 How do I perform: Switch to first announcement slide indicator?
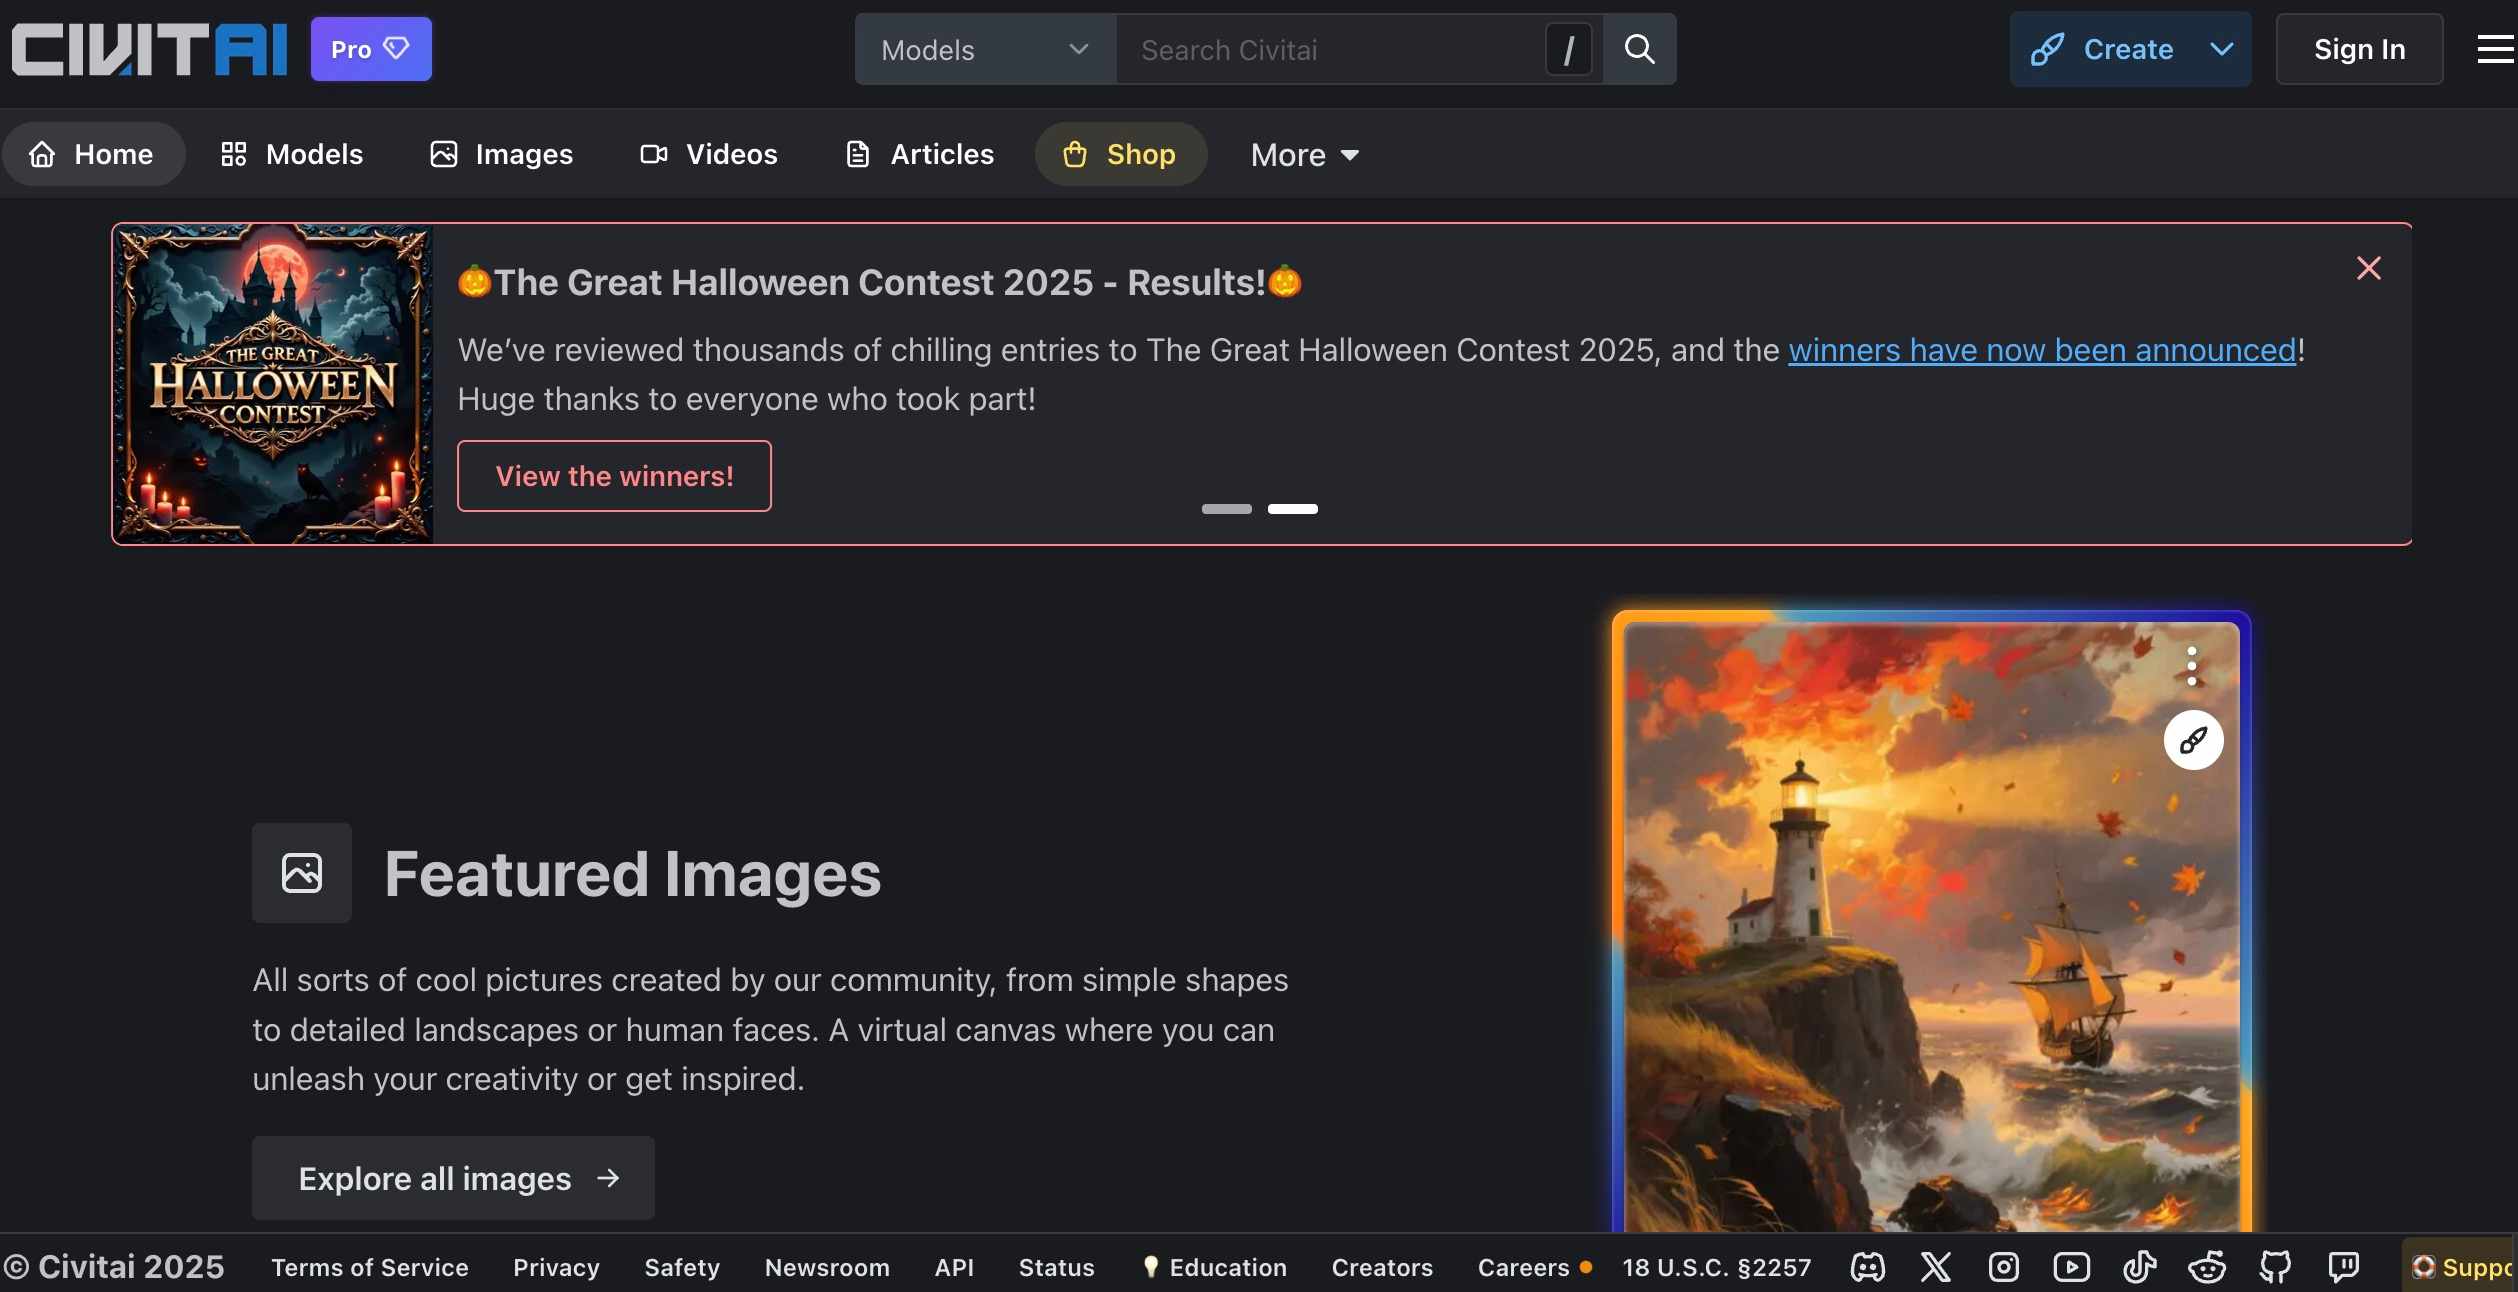(x=1226, y=509)
